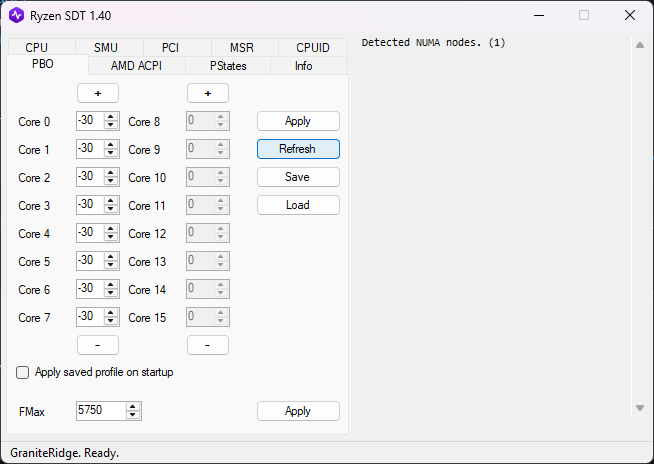
Task: Decrease Core 5 offset with down arrow
Action: pyautogui.click(x=111, y=265)
